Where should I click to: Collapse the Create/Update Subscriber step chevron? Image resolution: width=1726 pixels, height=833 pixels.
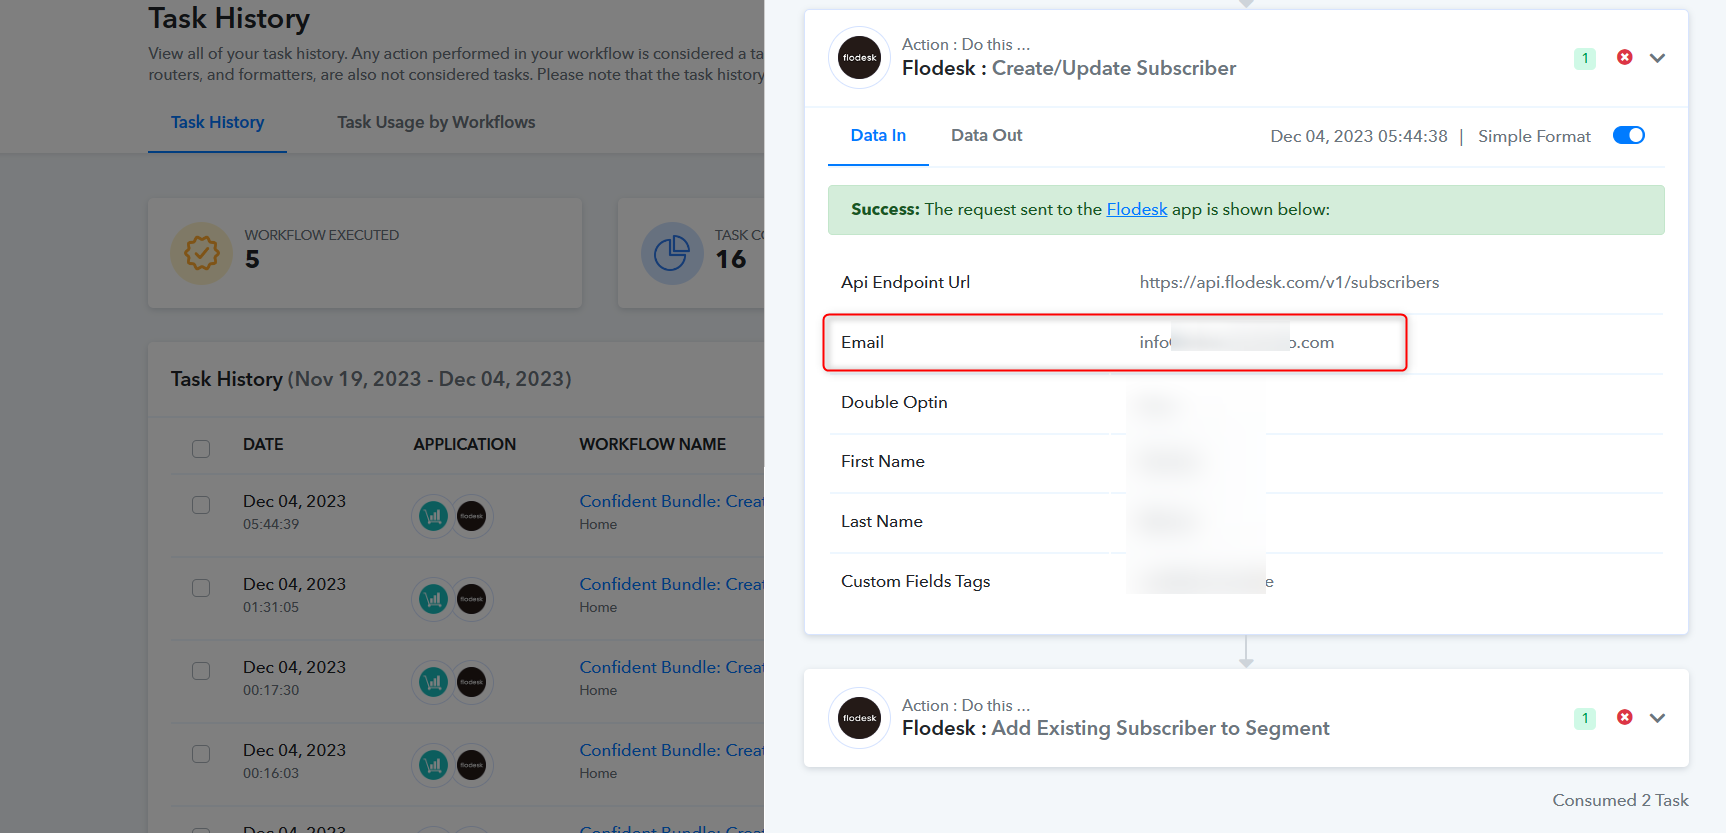(x=1657, y=58)
